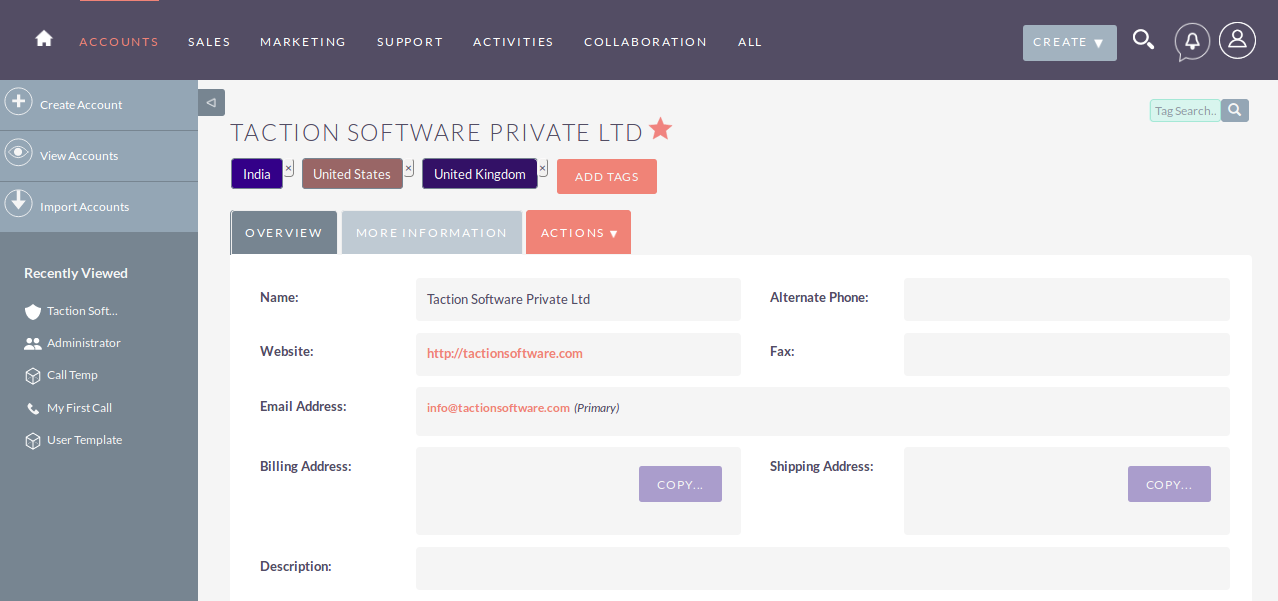Image resolution: width=1278 pixels, height=601 pixels.
Task: Click the tag search magnifier button
Action: [1235, 110]
